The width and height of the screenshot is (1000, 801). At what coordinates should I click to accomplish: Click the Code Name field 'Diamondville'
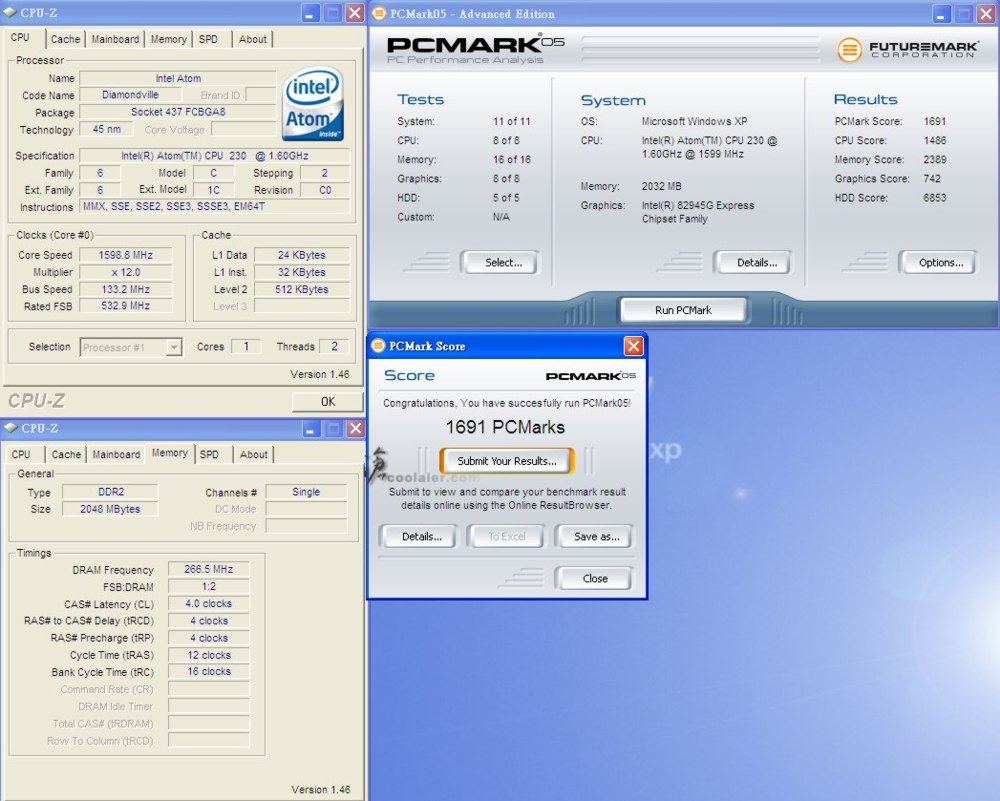point(130,94)
